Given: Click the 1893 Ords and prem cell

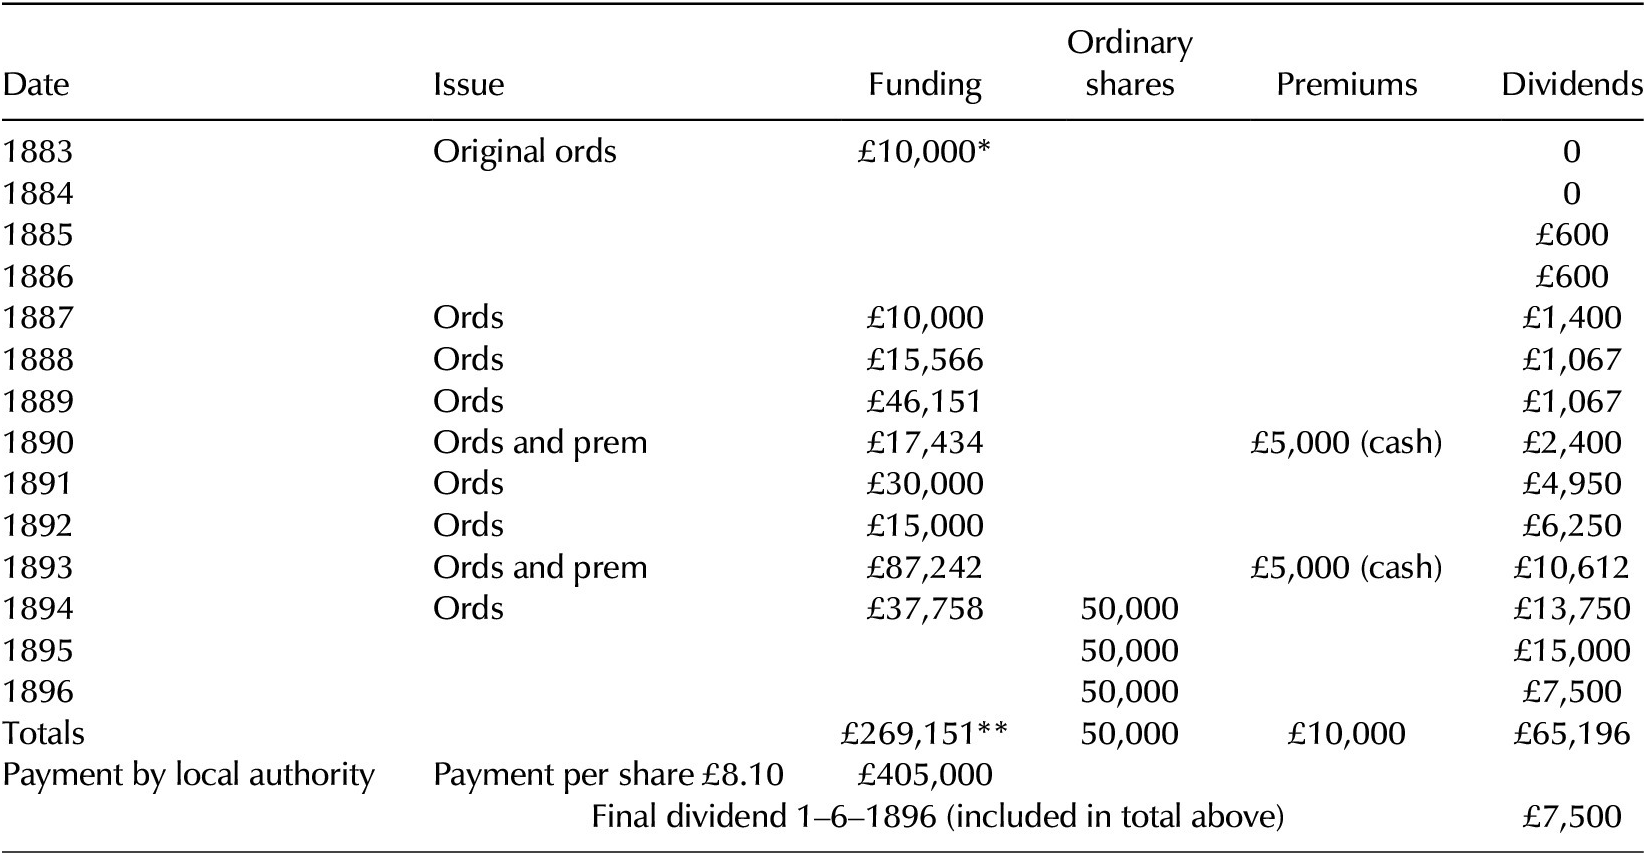Looking at the screenshot, I should 540,568.
